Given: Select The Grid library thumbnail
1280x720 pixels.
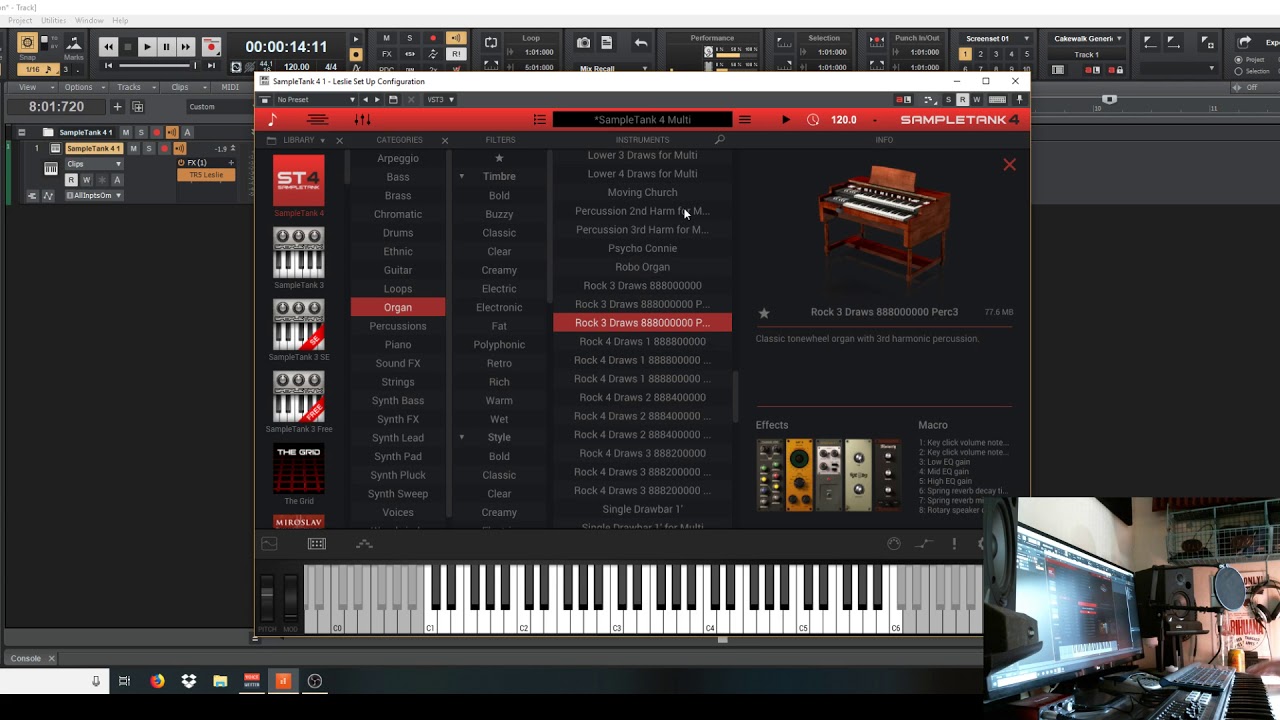Looking at the screenshot, I should pos(298,469).
